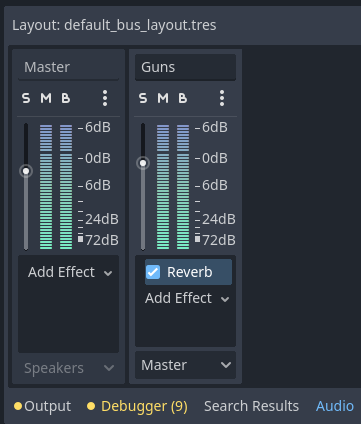Open the Speakers output dropdown
Image resolution: width=361 pixels, height=424 pixels.
pos(69,368)
